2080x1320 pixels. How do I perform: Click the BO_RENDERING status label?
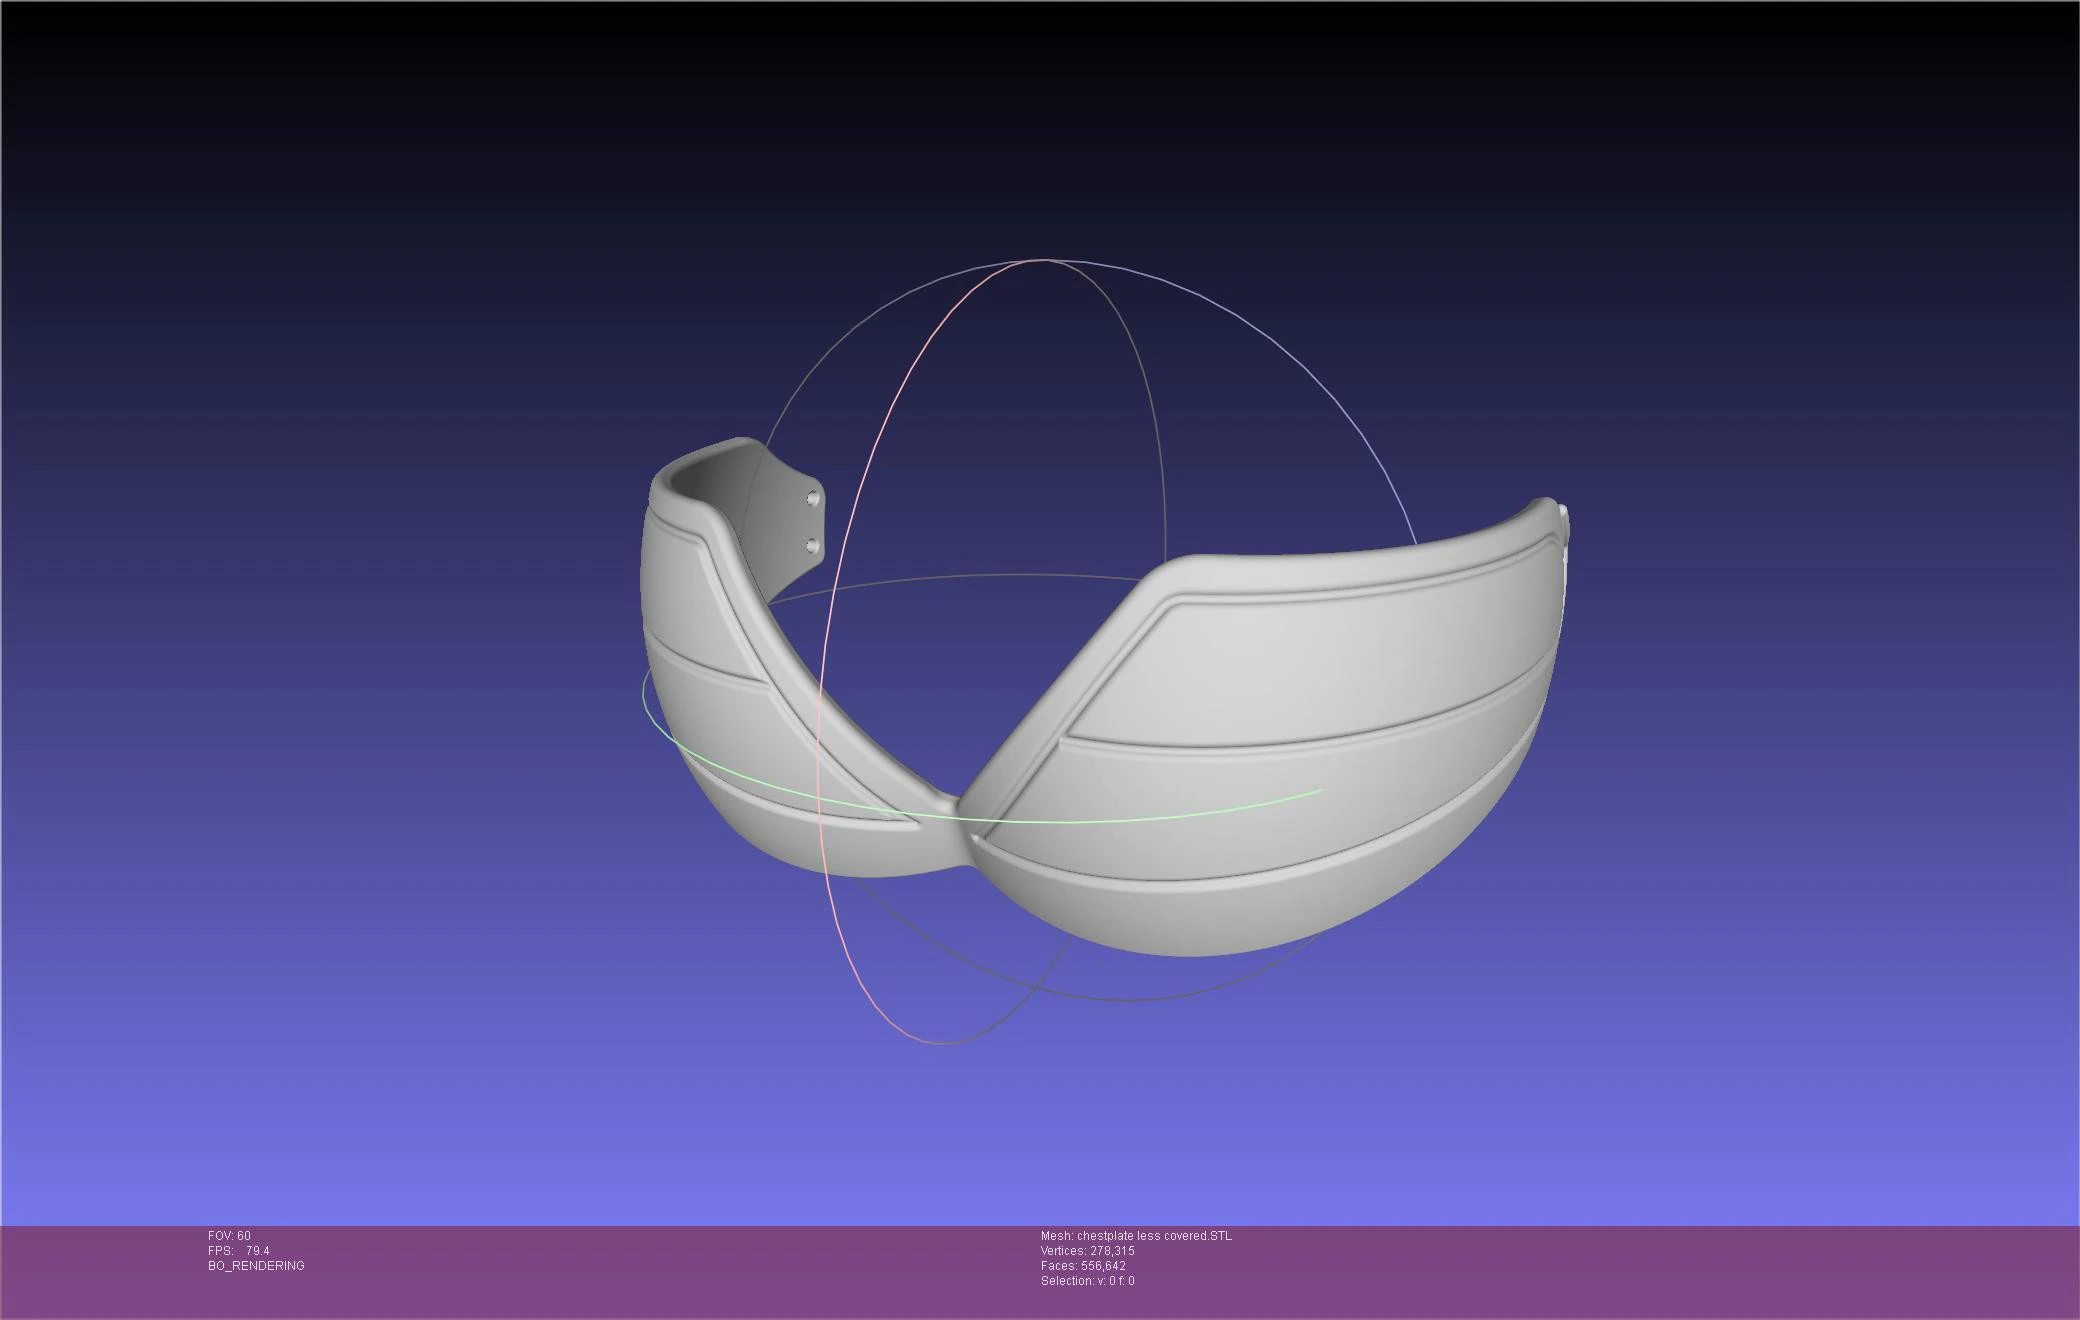[x=256, y=1266]
